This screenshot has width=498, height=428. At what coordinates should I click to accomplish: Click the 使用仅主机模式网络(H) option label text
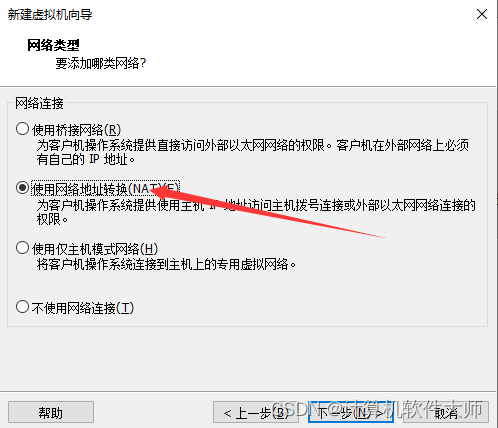[95, 249]
